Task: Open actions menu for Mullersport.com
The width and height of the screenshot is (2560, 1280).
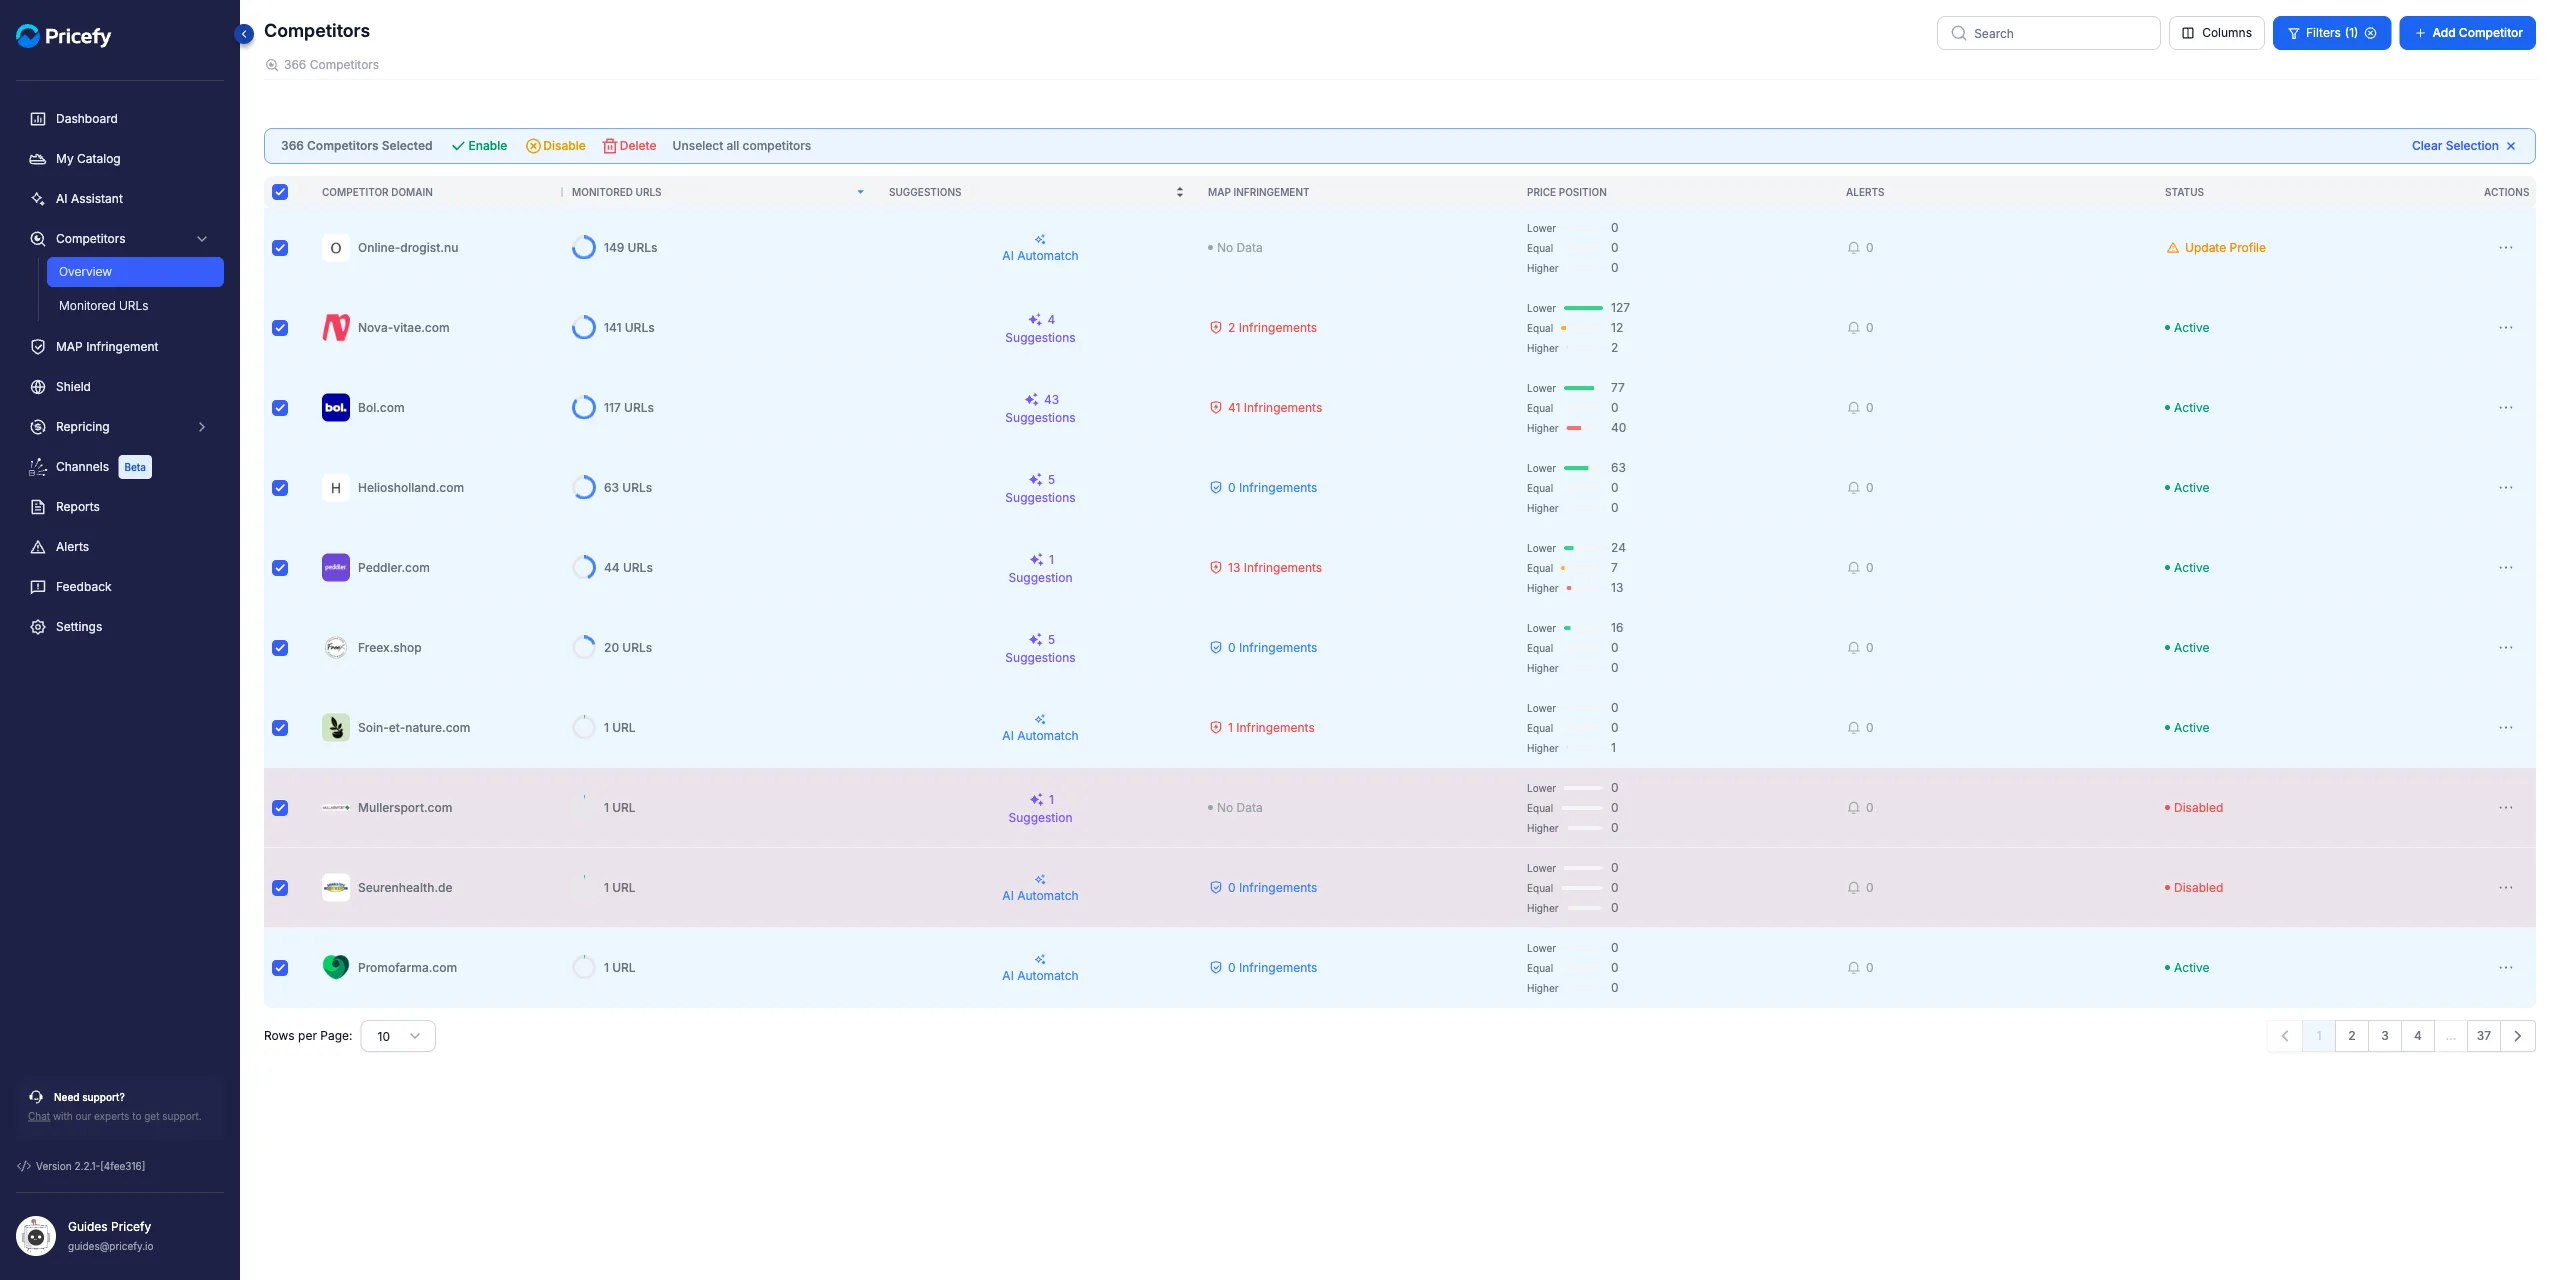Action: point(2505,808)
